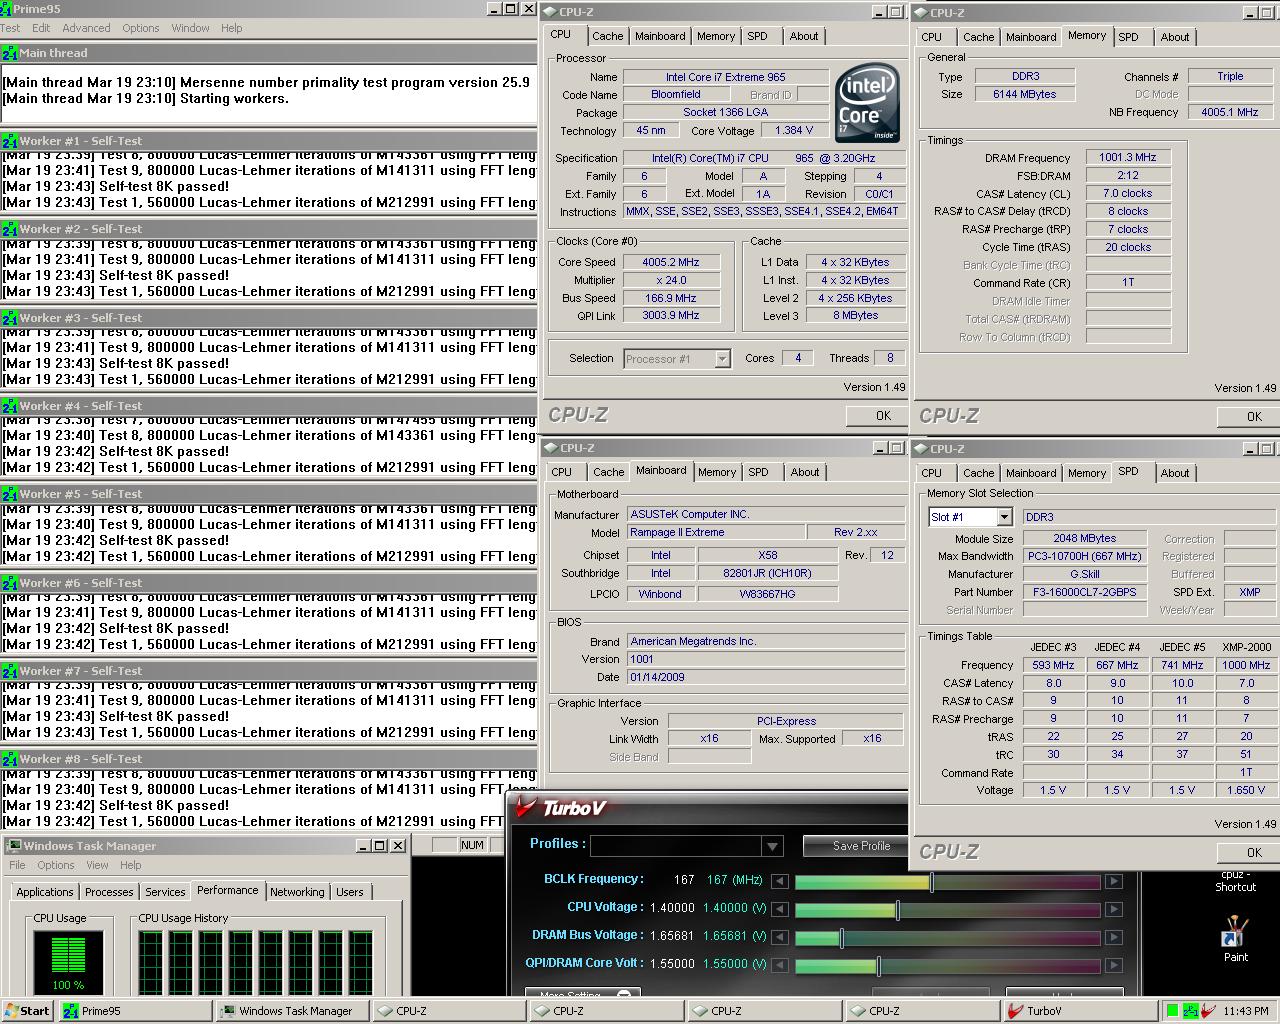
Task: Increase BCLK Frequency with the right arrow
Action: point(1113,881)
